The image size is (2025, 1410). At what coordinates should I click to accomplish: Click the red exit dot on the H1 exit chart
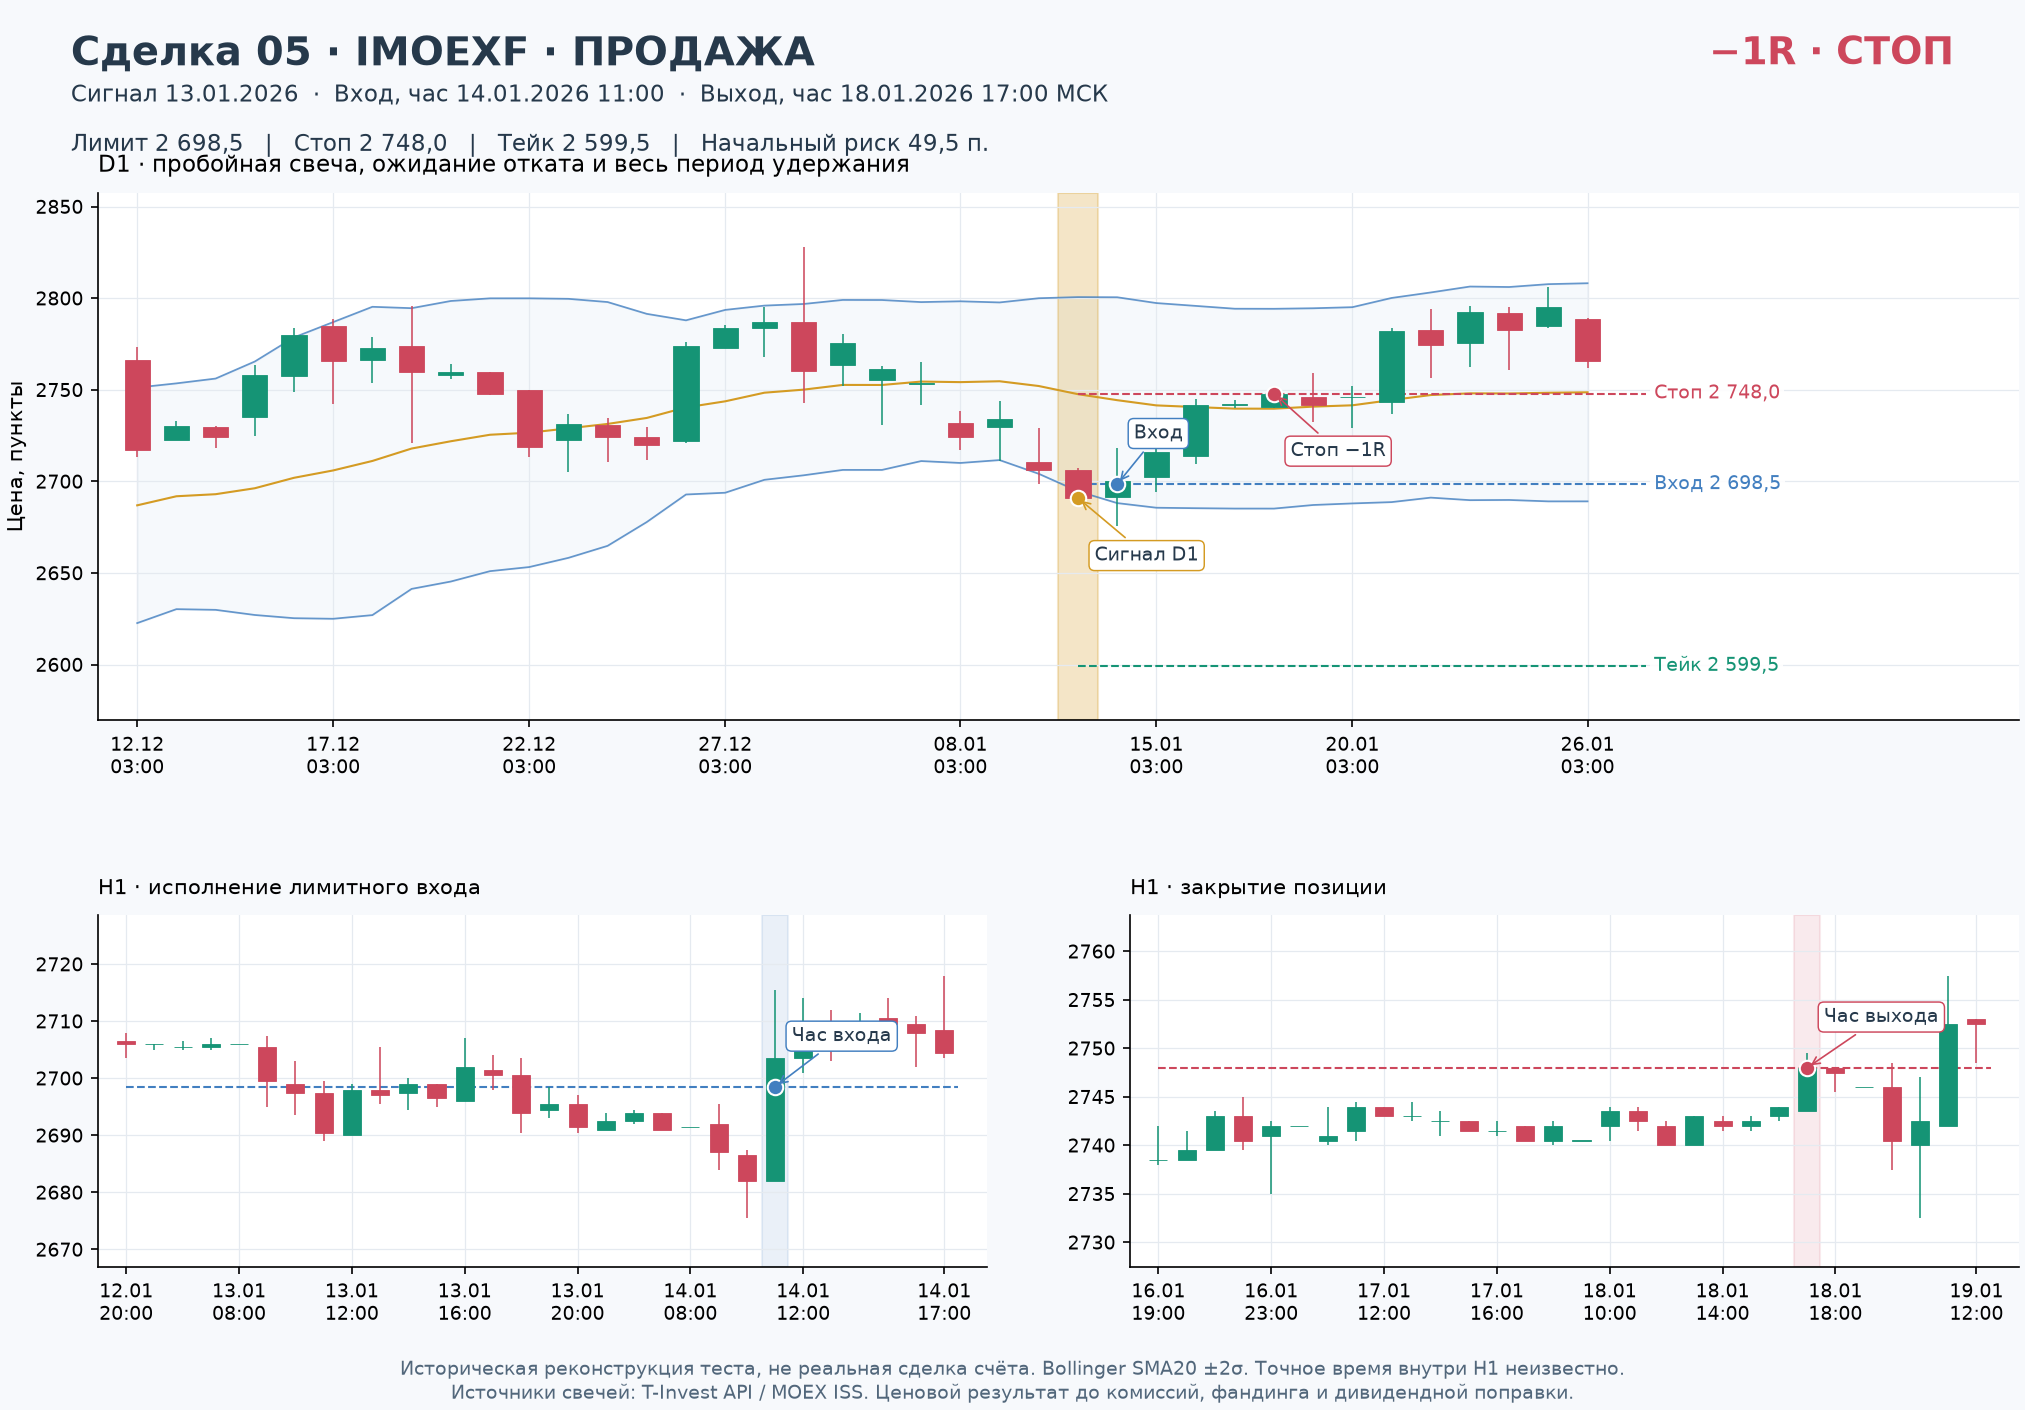pyautogui.click(x=1807, y=1069)
